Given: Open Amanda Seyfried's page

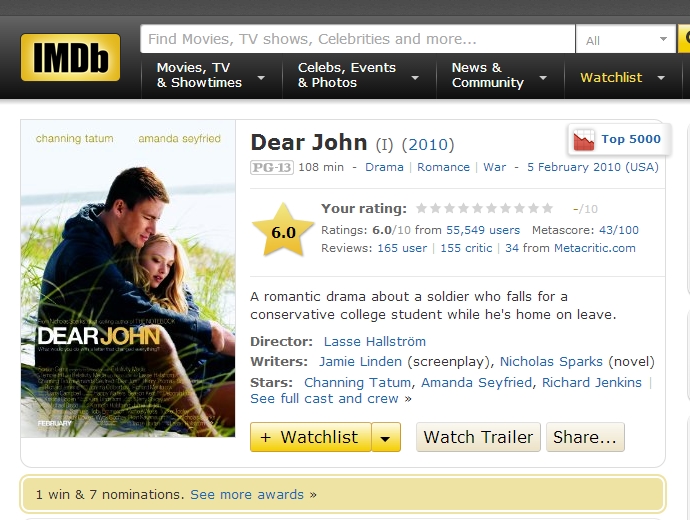Looking at the screenshot, I should (x=477, y=383).
